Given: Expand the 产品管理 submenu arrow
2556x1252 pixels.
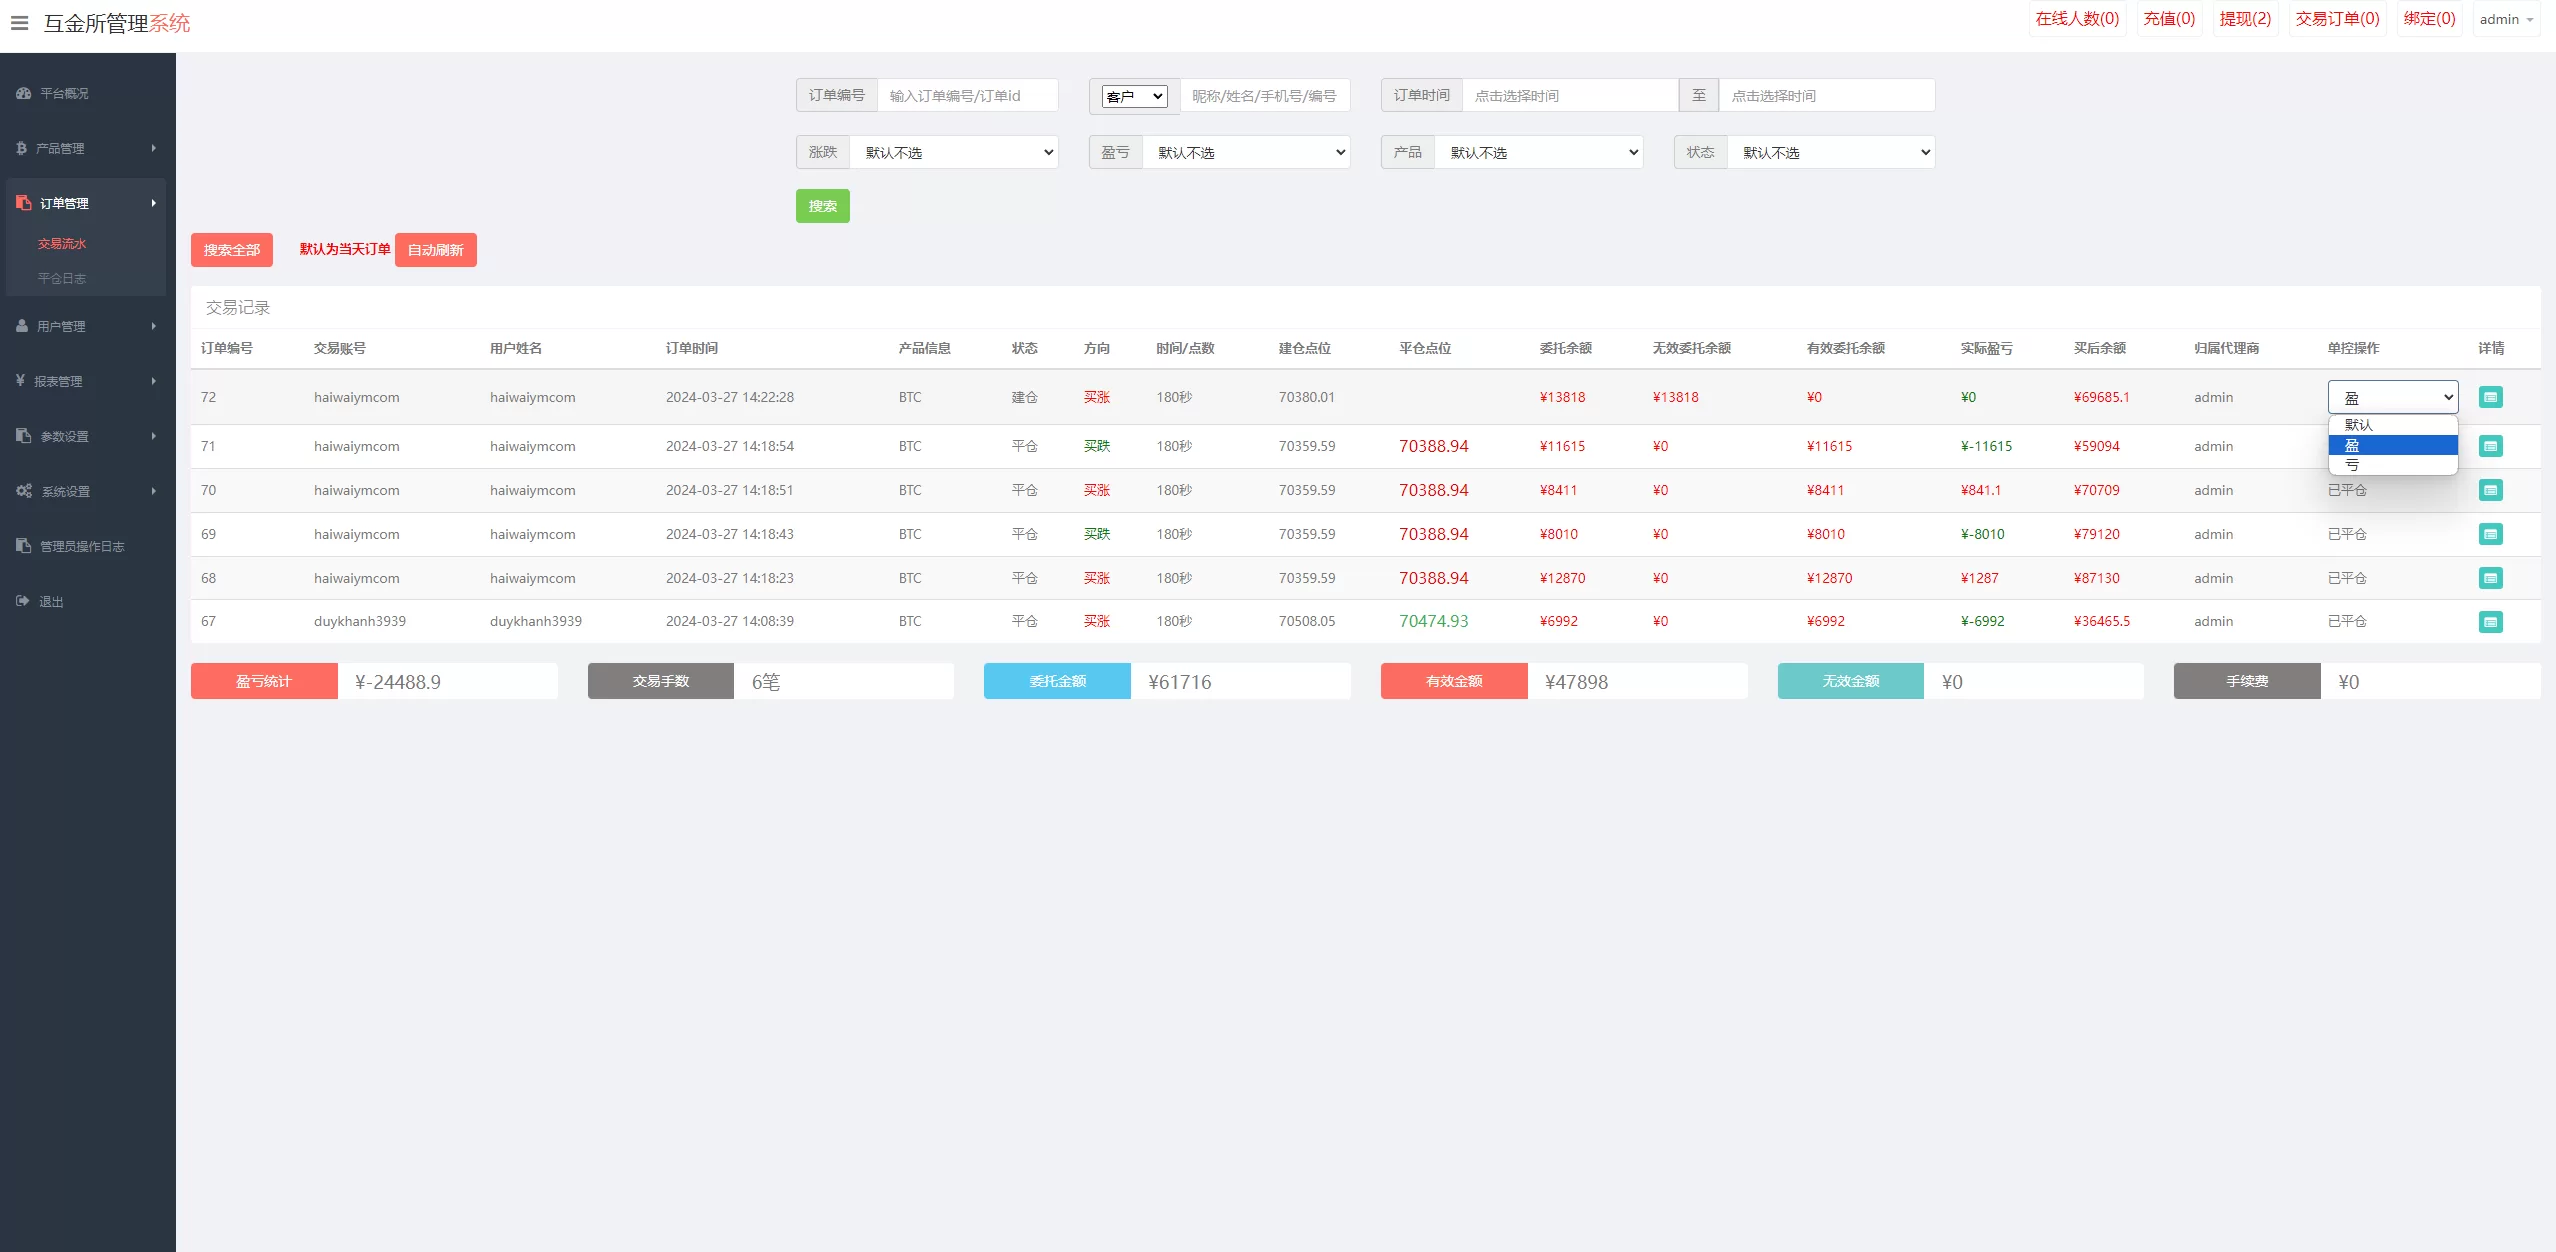Looking at the screenshot, I should tap(154, 148).
